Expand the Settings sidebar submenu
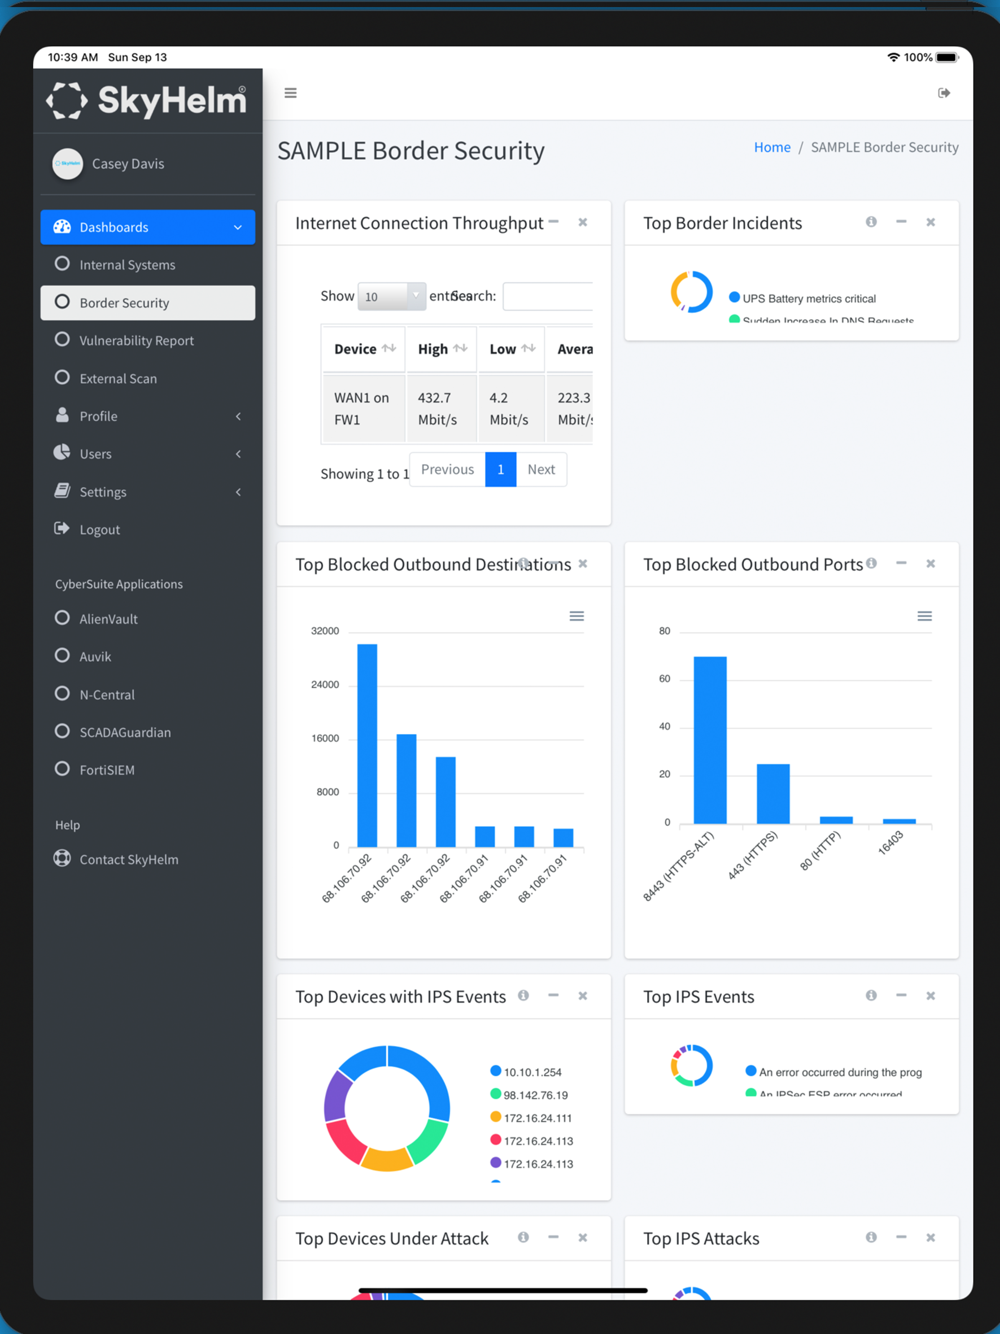 148,492
